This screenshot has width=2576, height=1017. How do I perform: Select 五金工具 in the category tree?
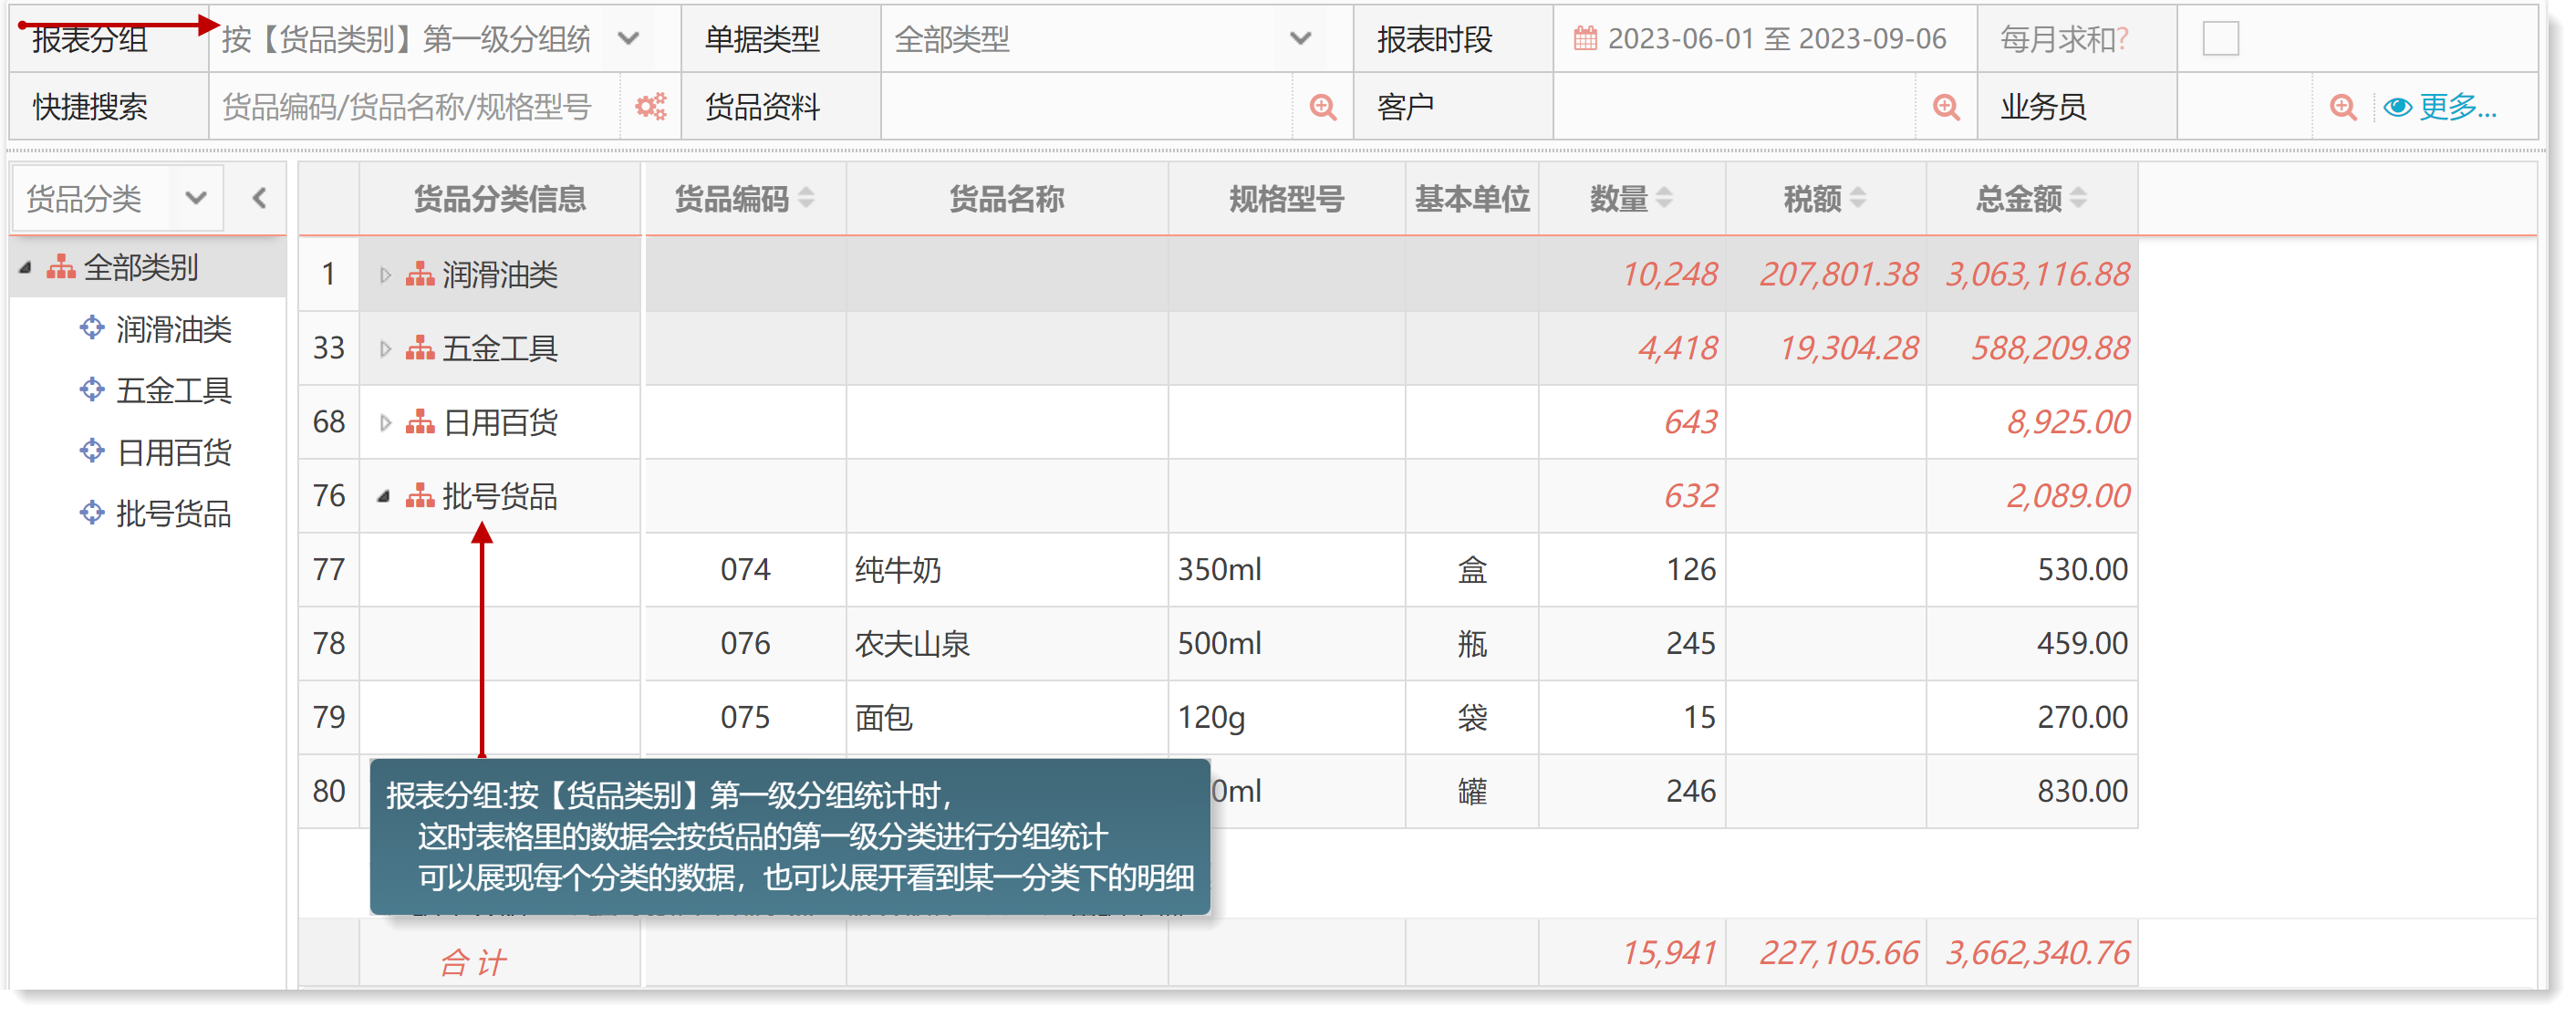pos(173,390)
